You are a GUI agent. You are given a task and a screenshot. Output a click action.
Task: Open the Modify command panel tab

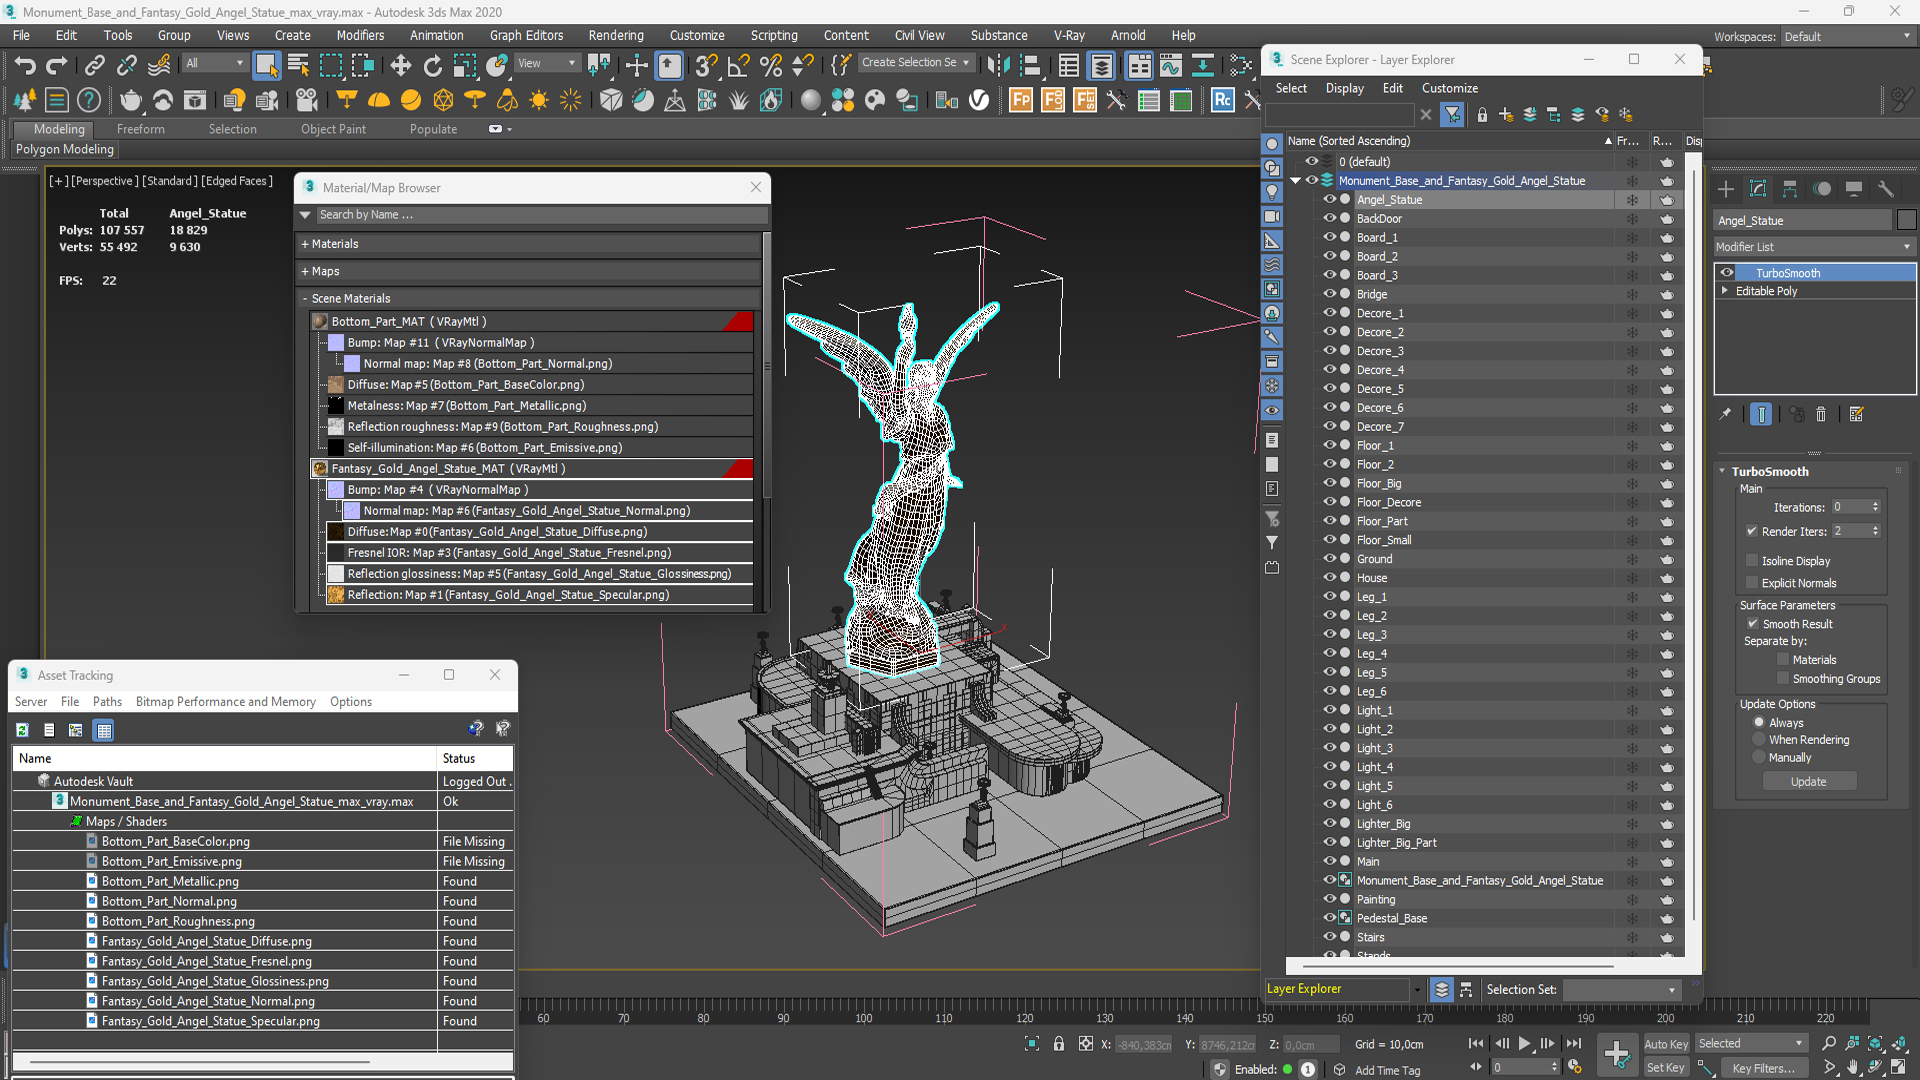(1758, 189)
